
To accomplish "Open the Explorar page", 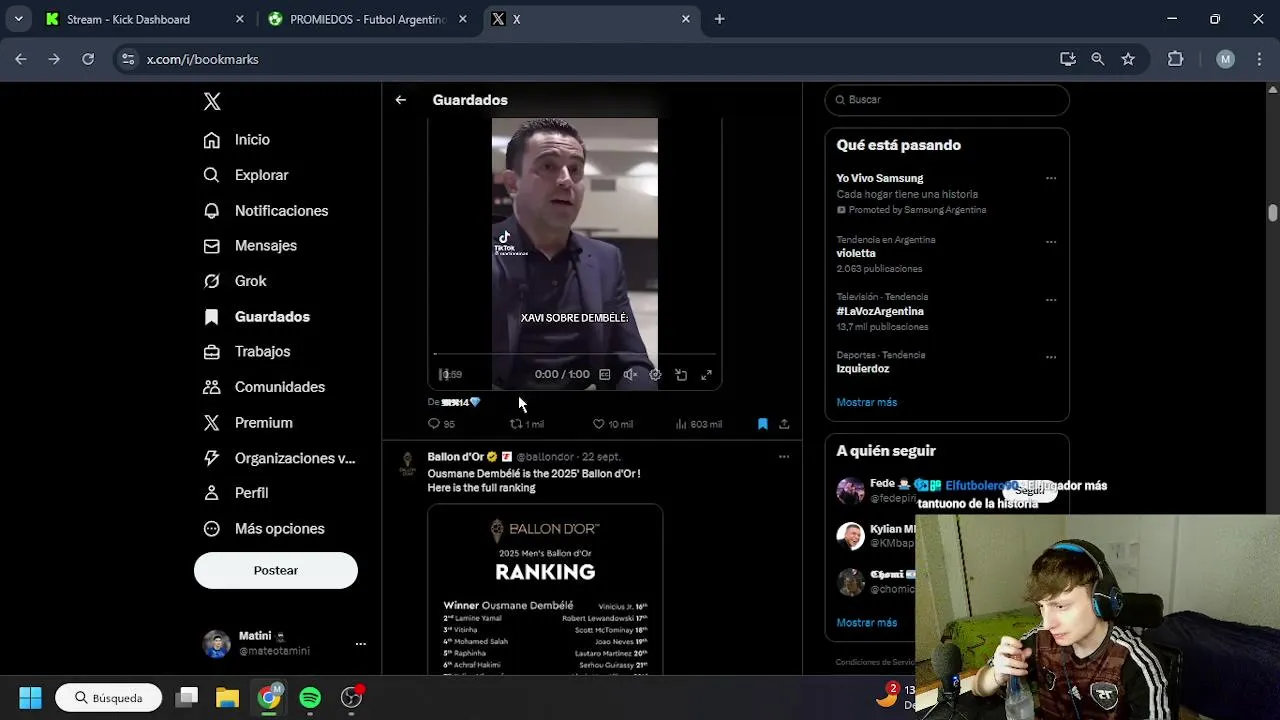I will (246, 175).
